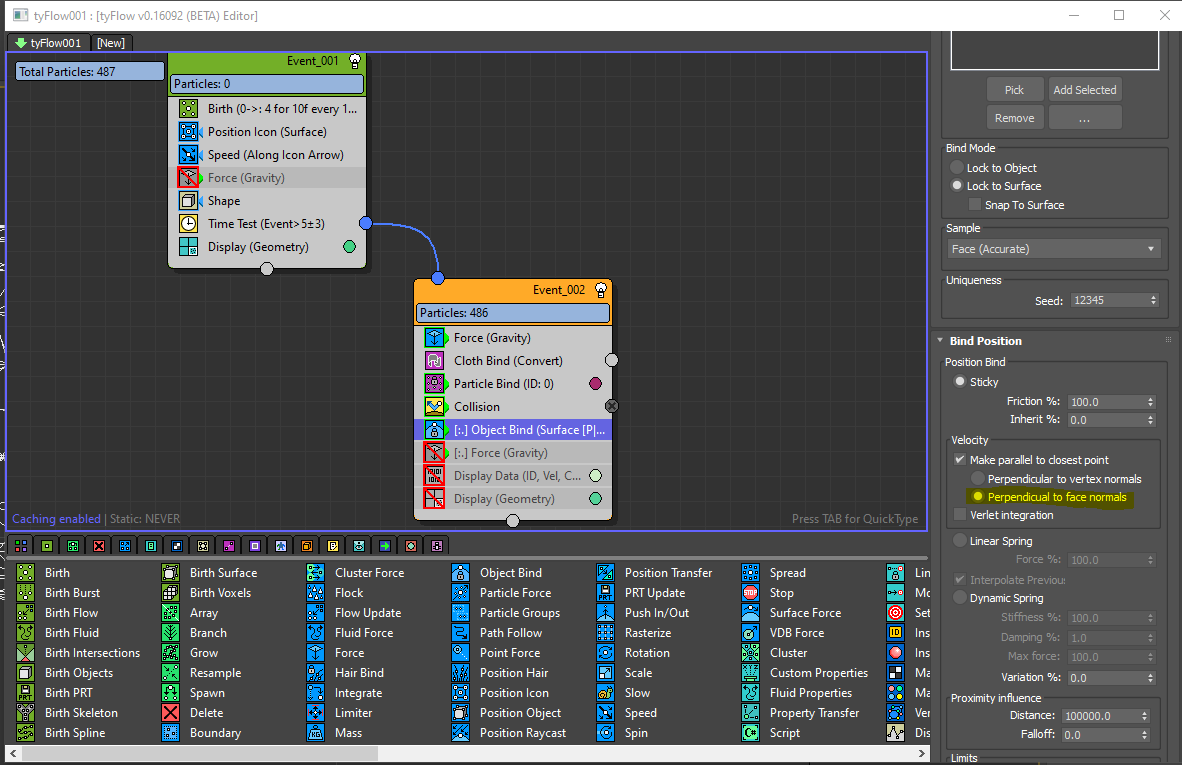Image resolution: width=1182 pixels, height=765 pixels.
Task: Toggle Make parallel to closest point checkbox
Action: (x=960, y=459)
